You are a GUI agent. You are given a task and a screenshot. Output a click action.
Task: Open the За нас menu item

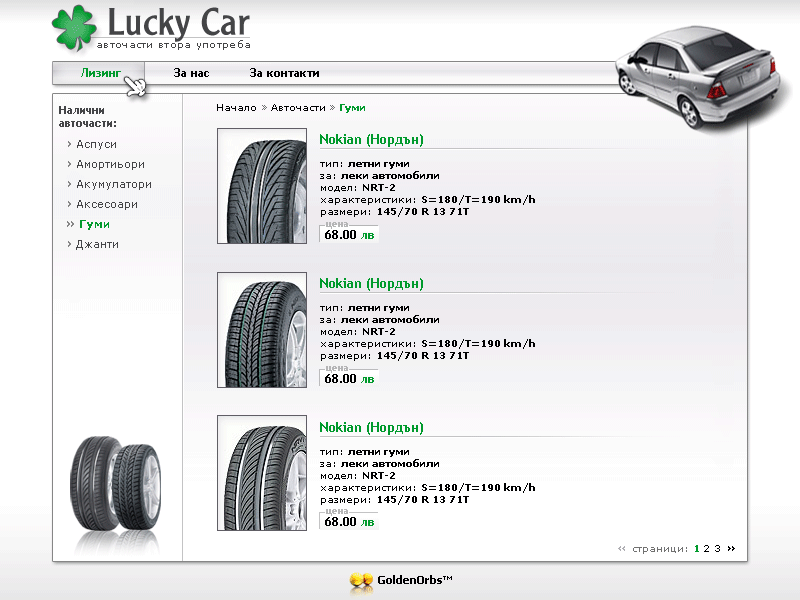pyautogui.click(x=191, y=73)
